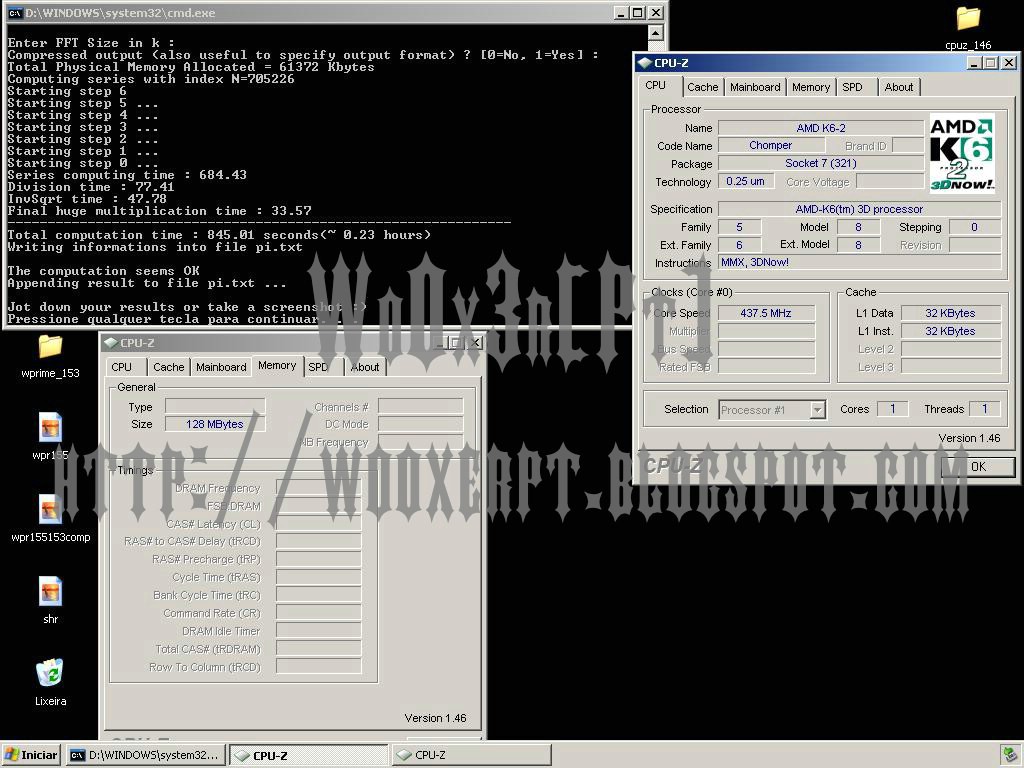Select the Cache tab in the Memory CPU-Z window
1024x768 pixels.
pos(168,367)
